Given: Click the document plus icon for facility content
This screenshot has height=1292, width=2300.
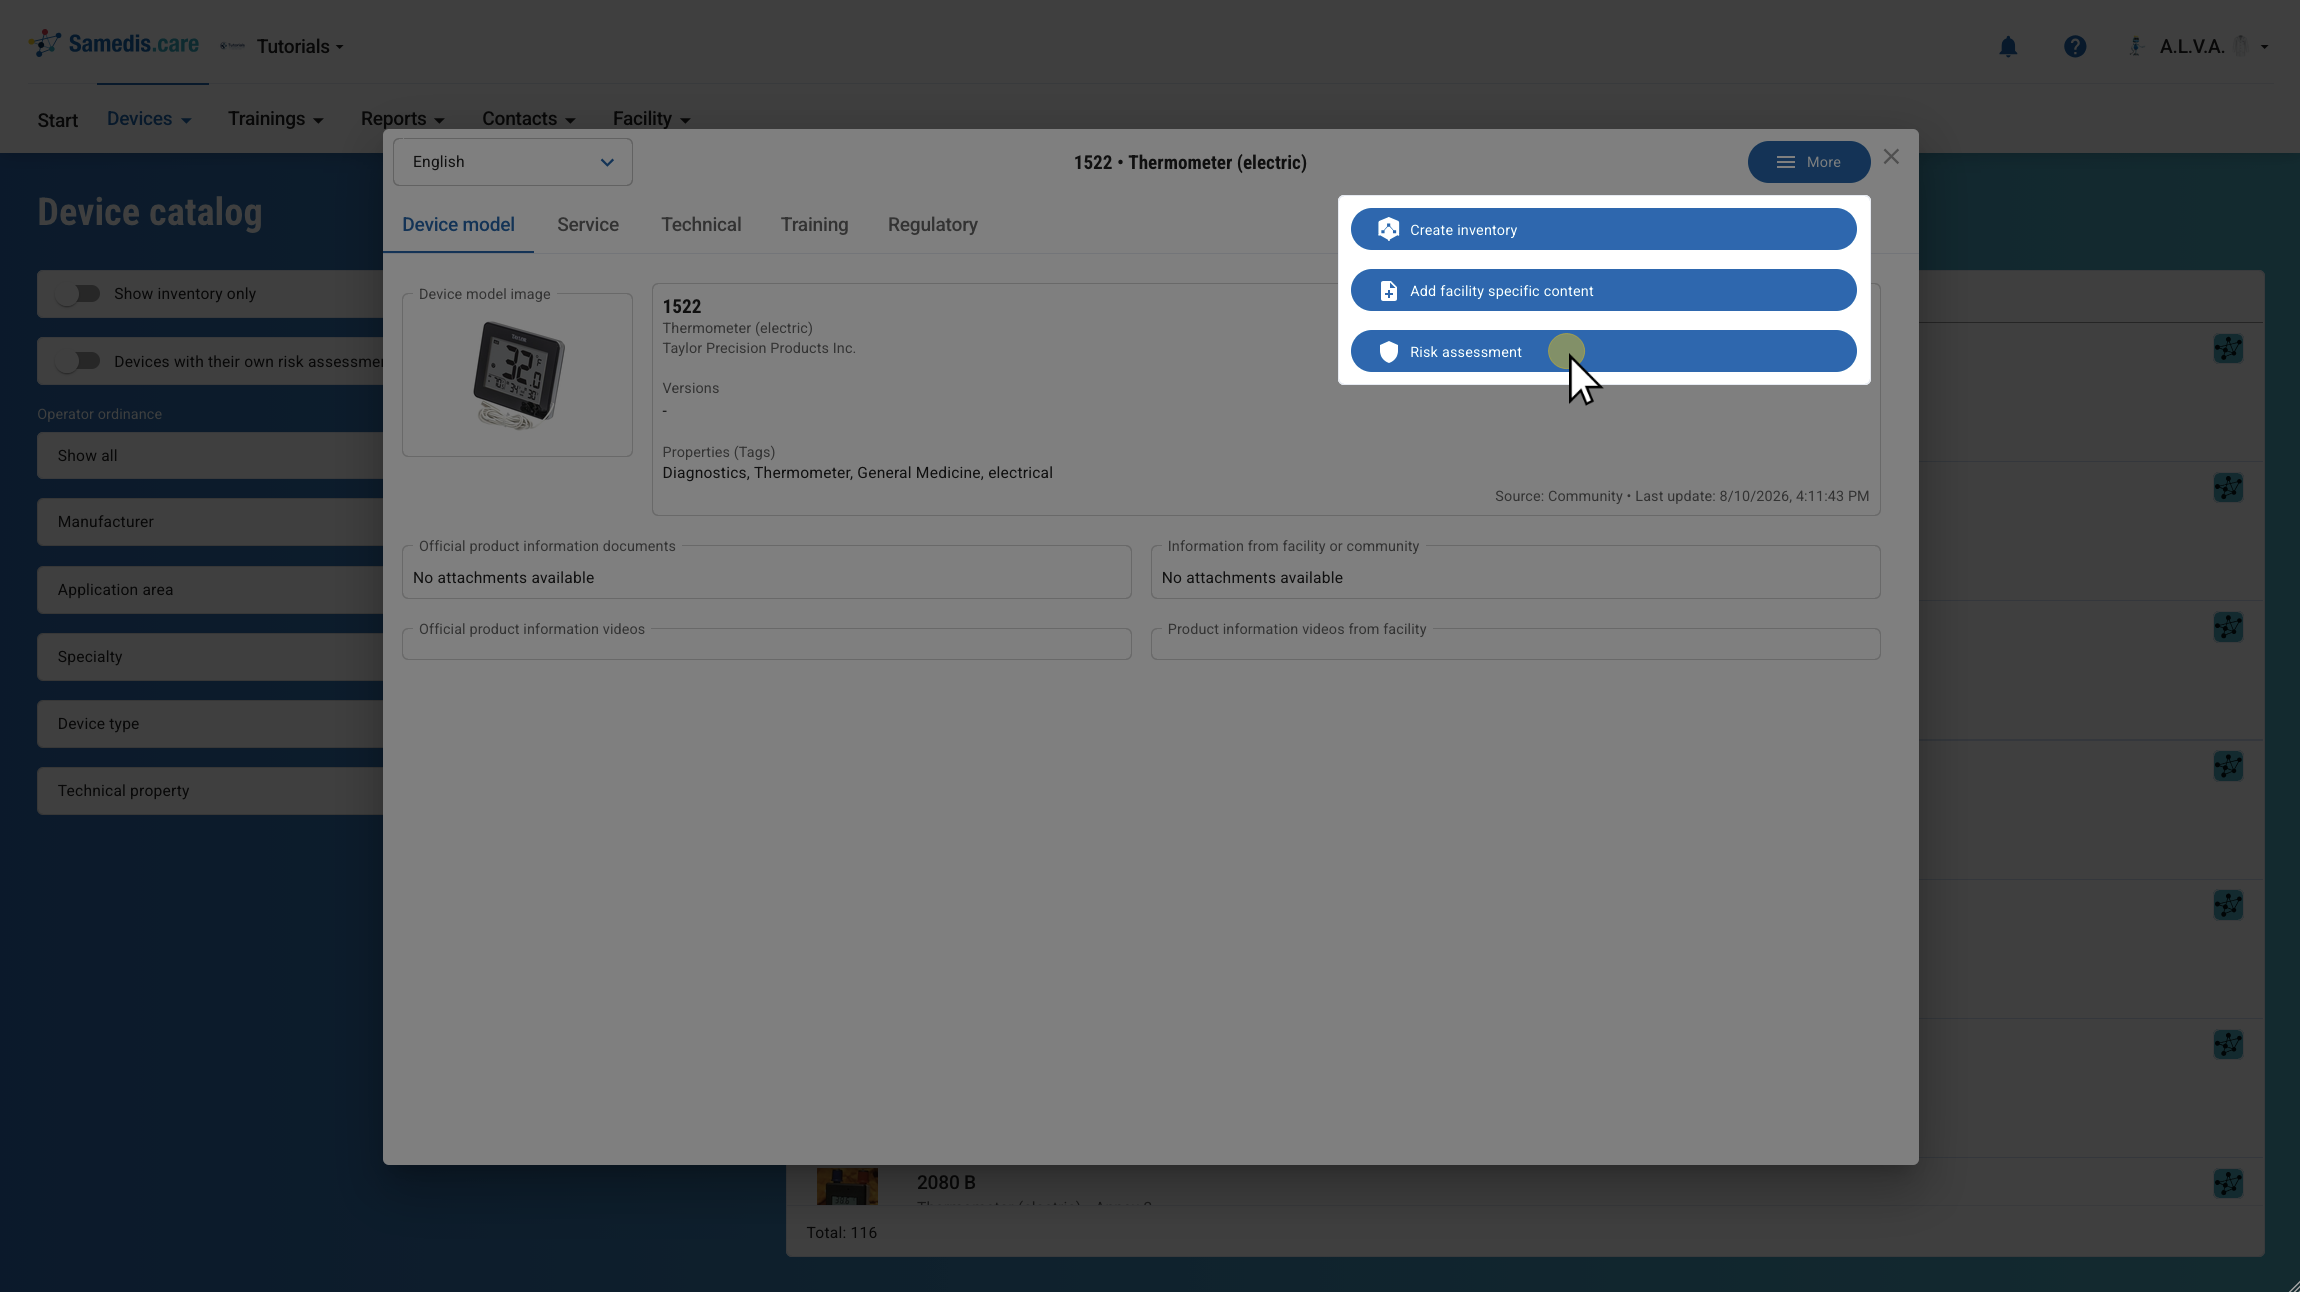Looking at the screenshot, I should click(1388, 291).
